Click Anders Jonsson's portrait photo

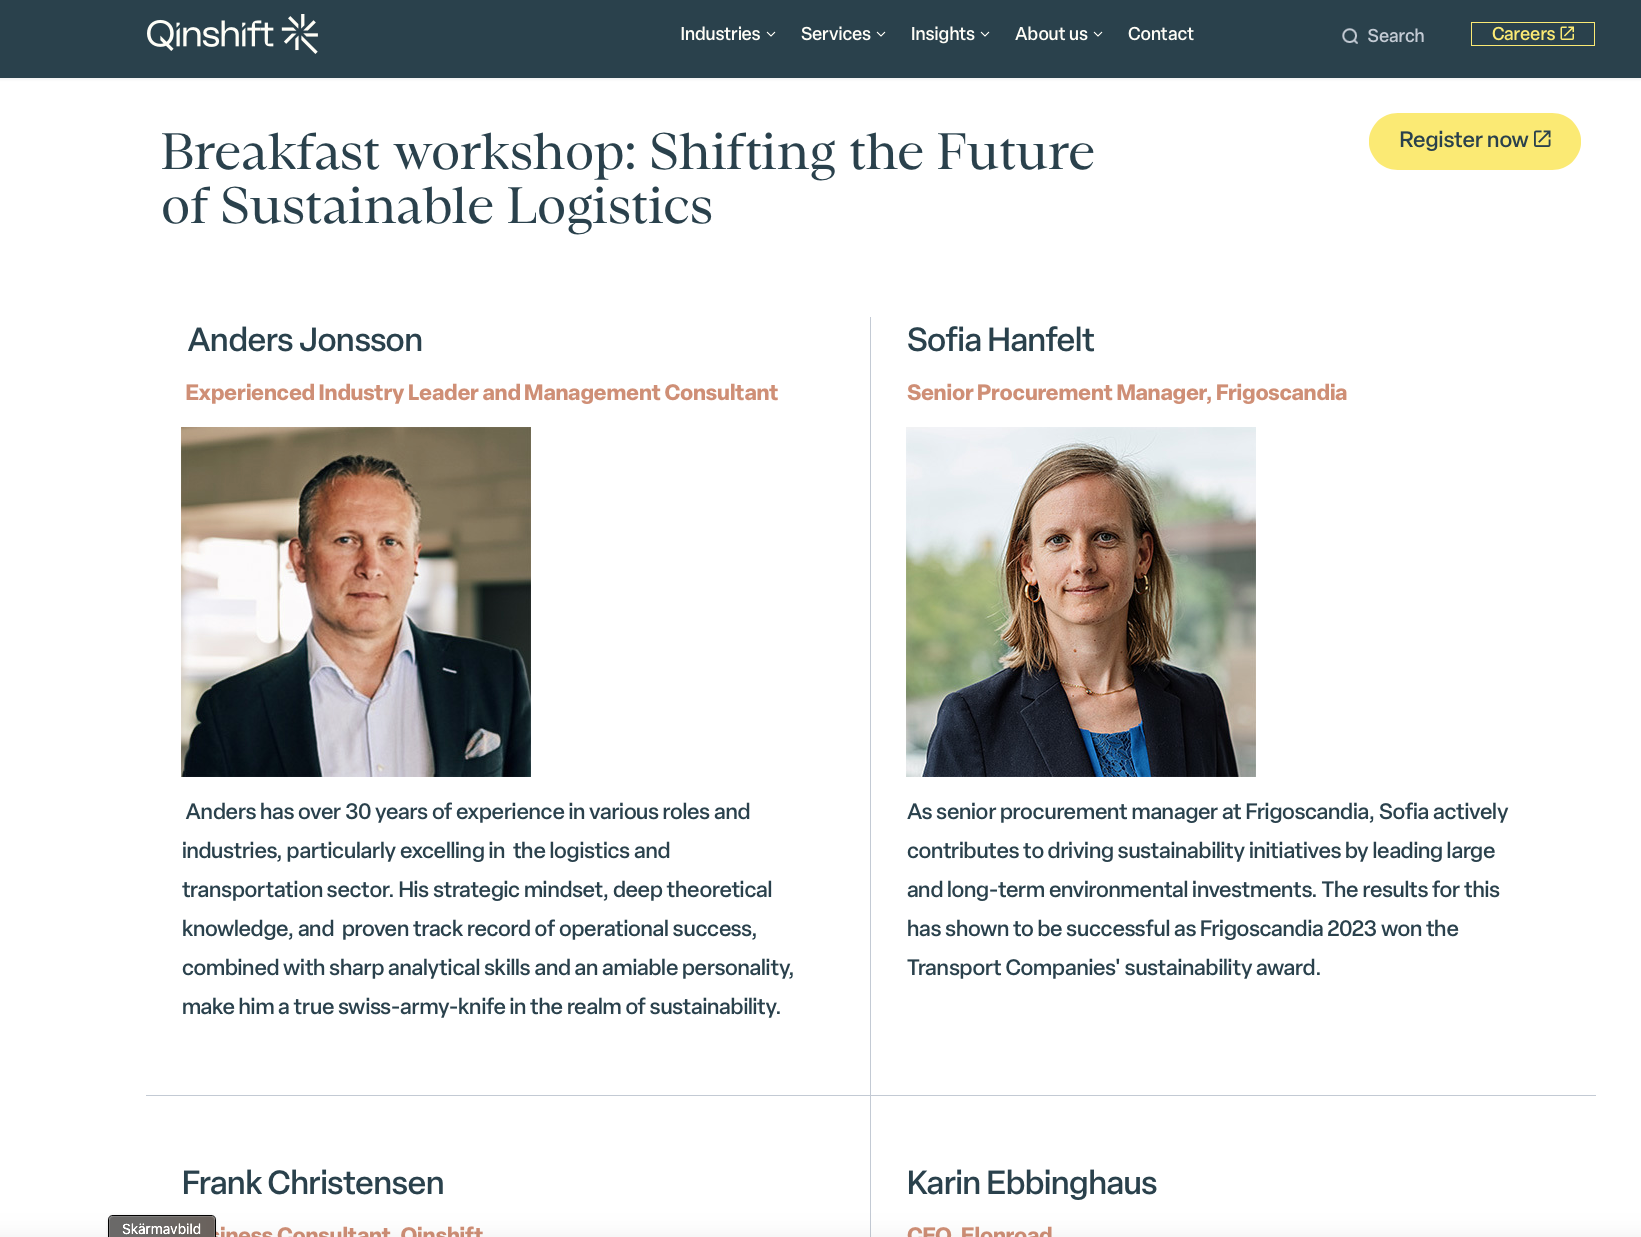pyautogui.click(x=356, y=602)
